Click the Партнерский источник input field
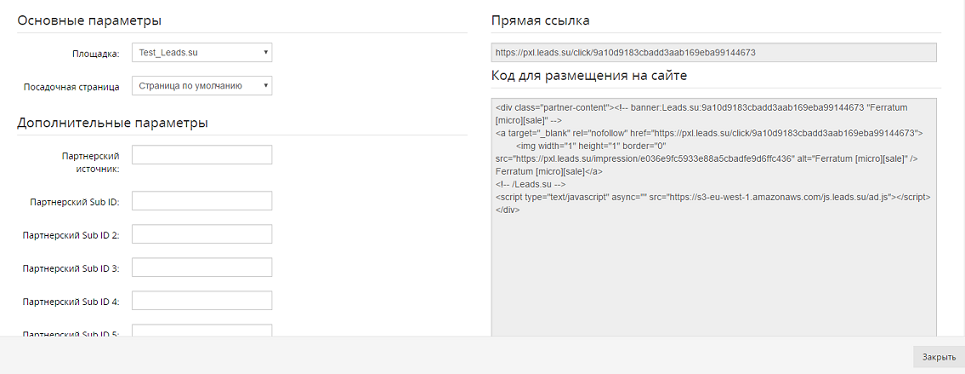 pos(202,155)
